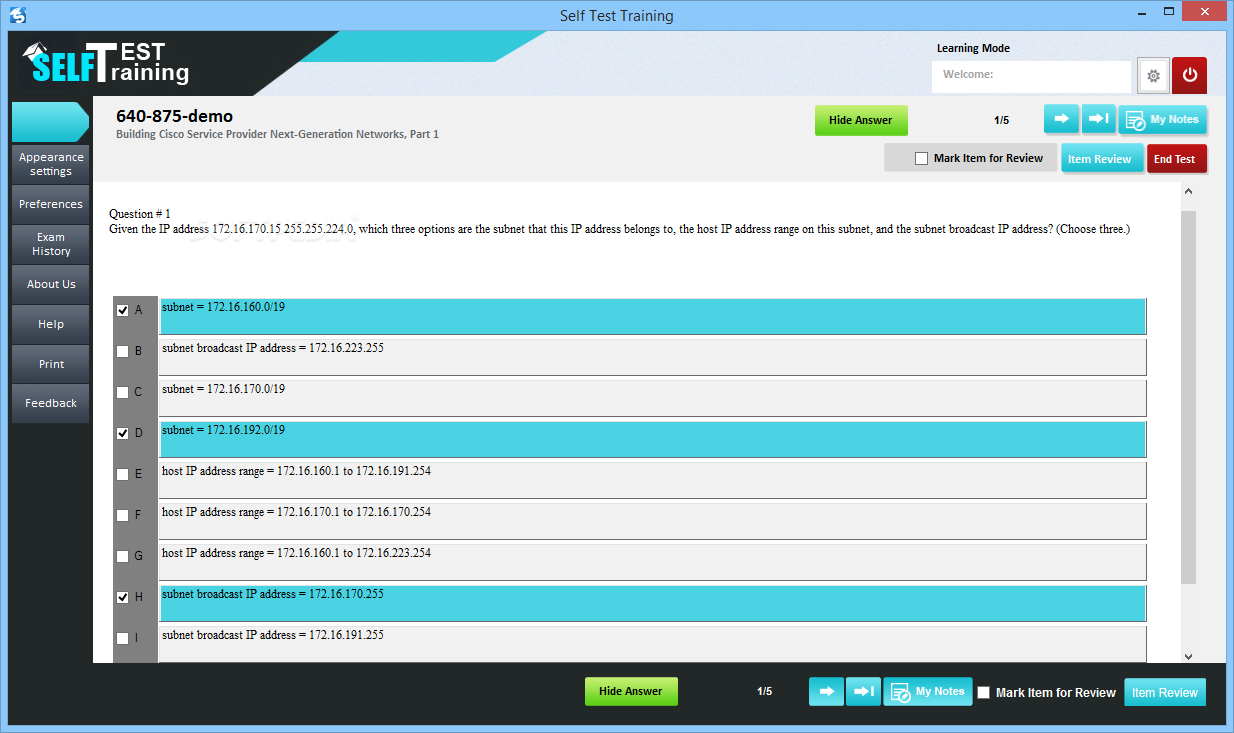Open My Notes in bottom toolbar
Screen dimensions: 1234x733
(927, 691)
